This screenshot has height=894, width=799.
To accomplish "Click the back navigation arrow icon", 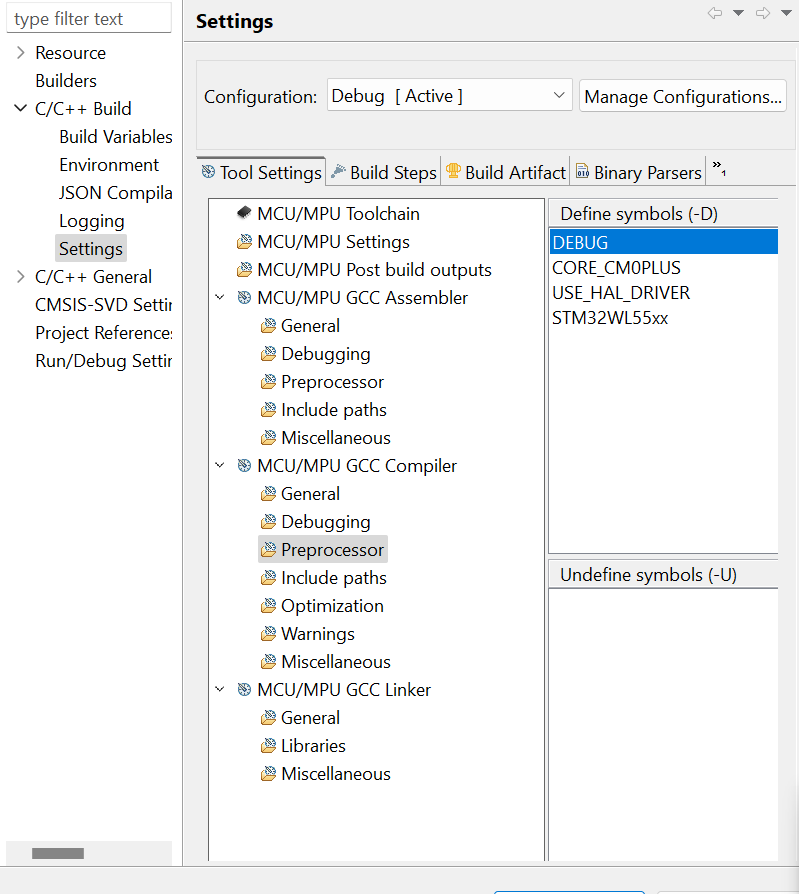I will point(715,13).
